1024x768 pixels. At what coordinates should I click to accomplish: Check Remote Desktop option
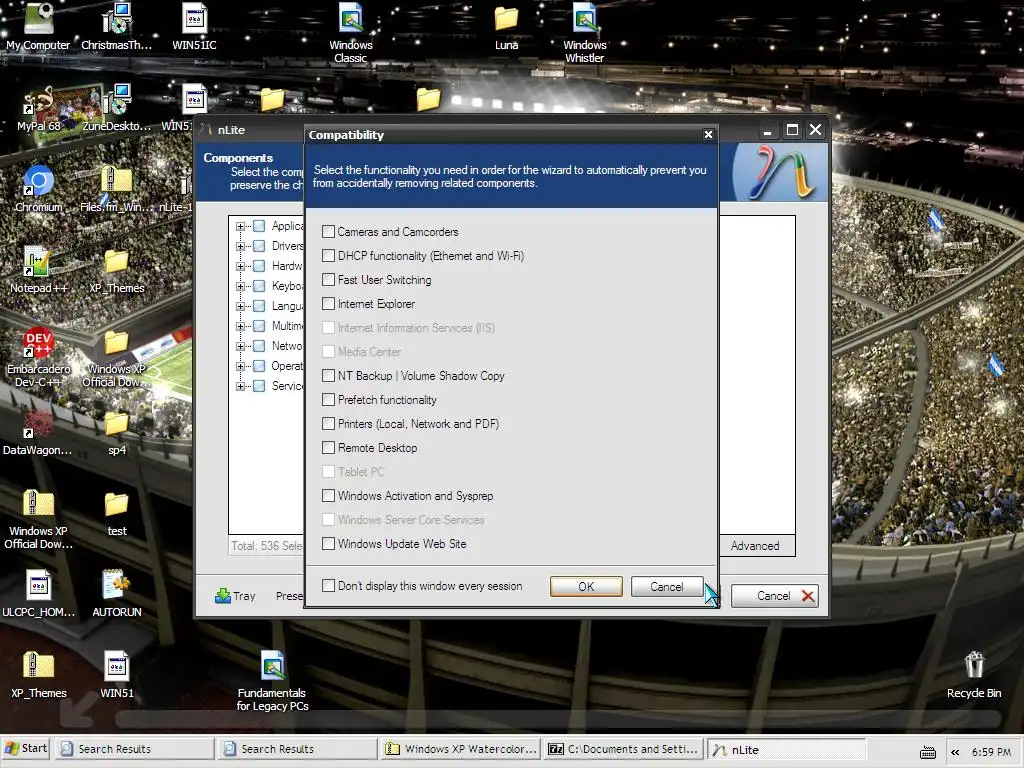click(328, 448)
